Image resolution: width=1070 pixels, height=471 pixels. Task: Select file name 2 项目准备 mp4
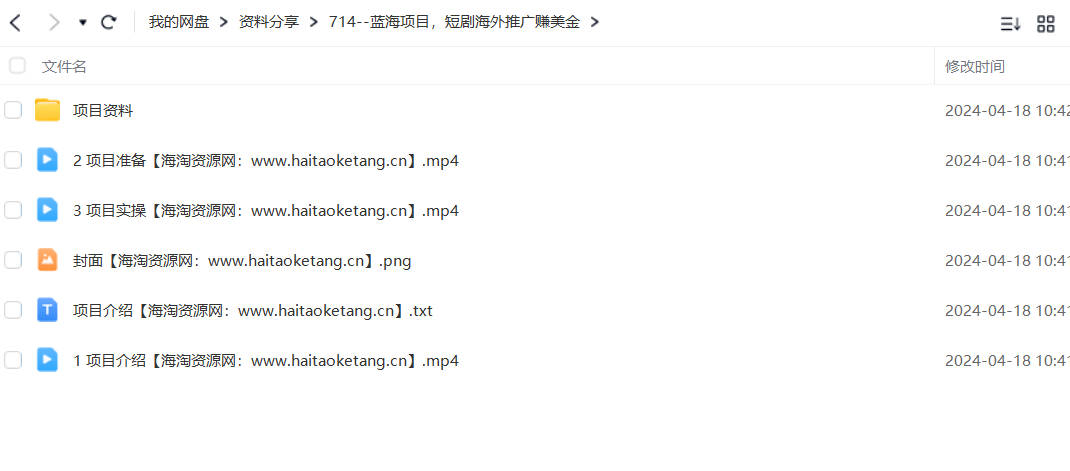pos(266,161)
